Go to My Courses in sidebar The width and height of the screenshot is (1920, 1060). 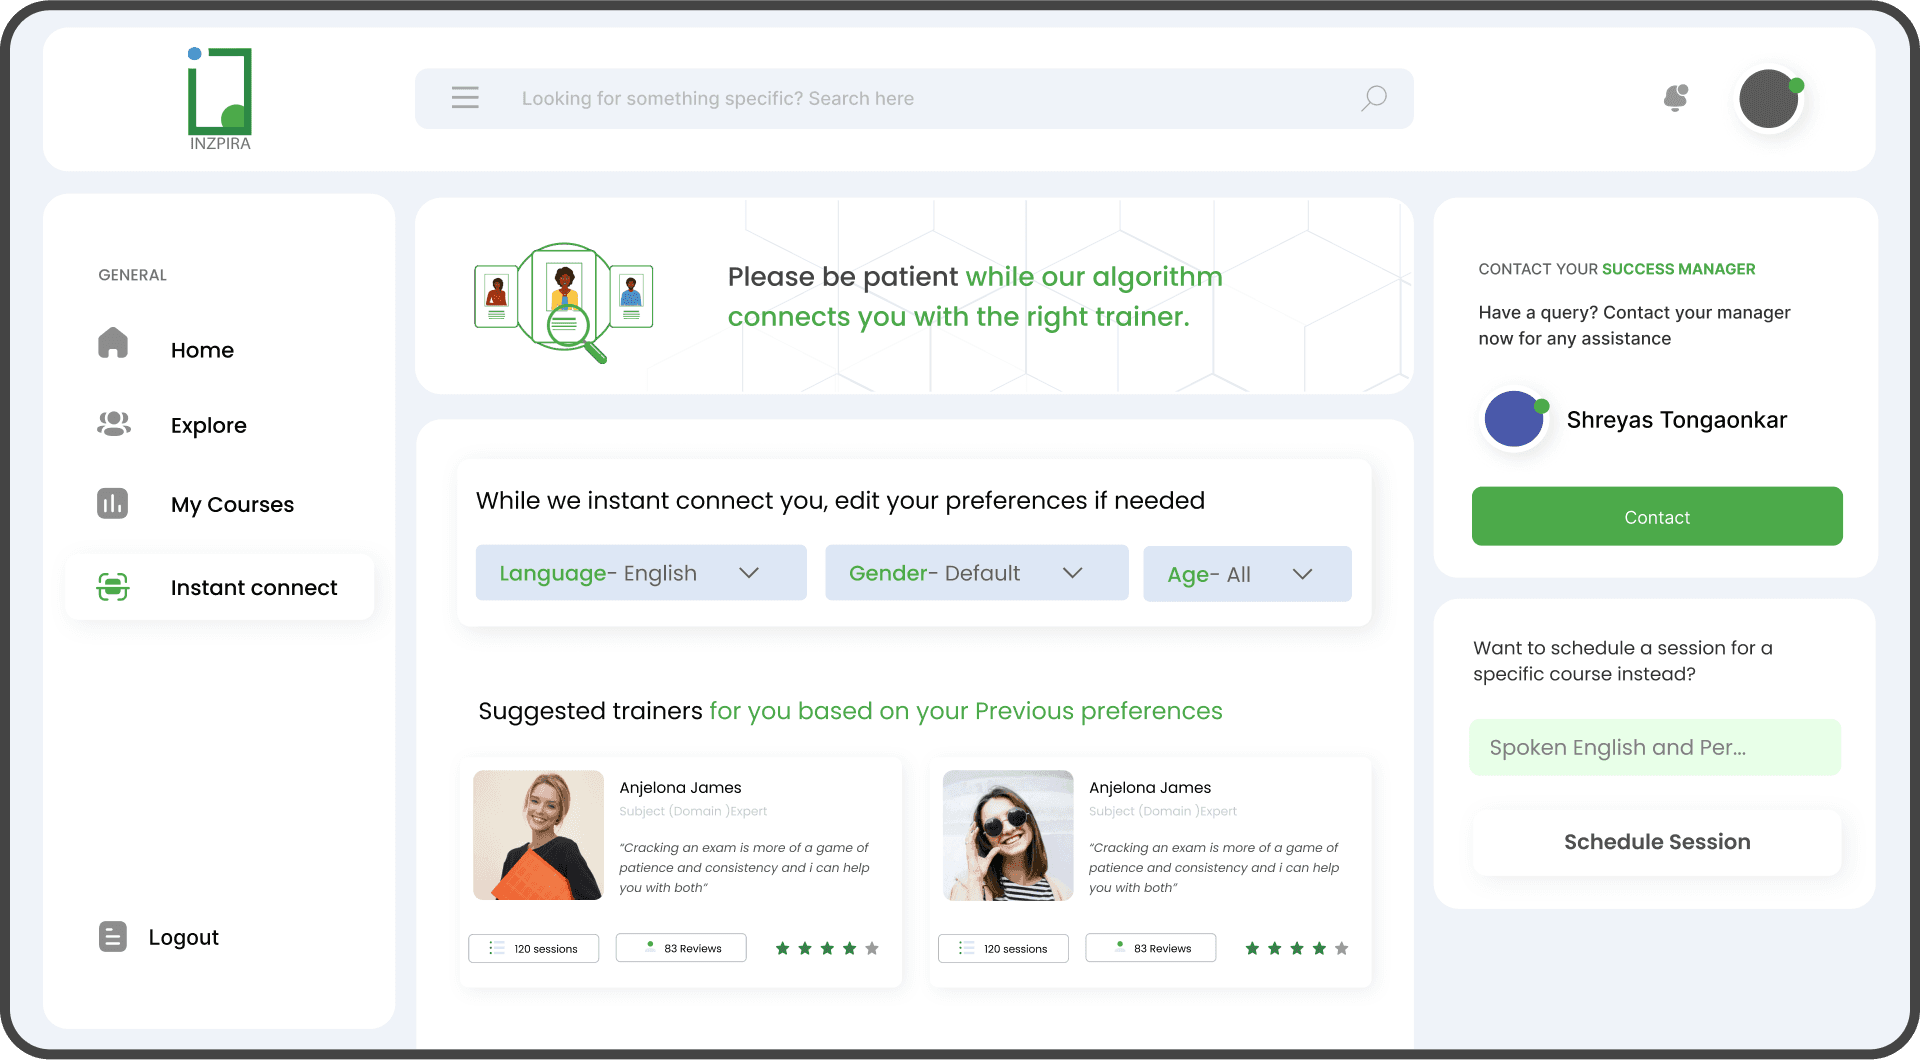pyautogui.click(x=232, y=504)
